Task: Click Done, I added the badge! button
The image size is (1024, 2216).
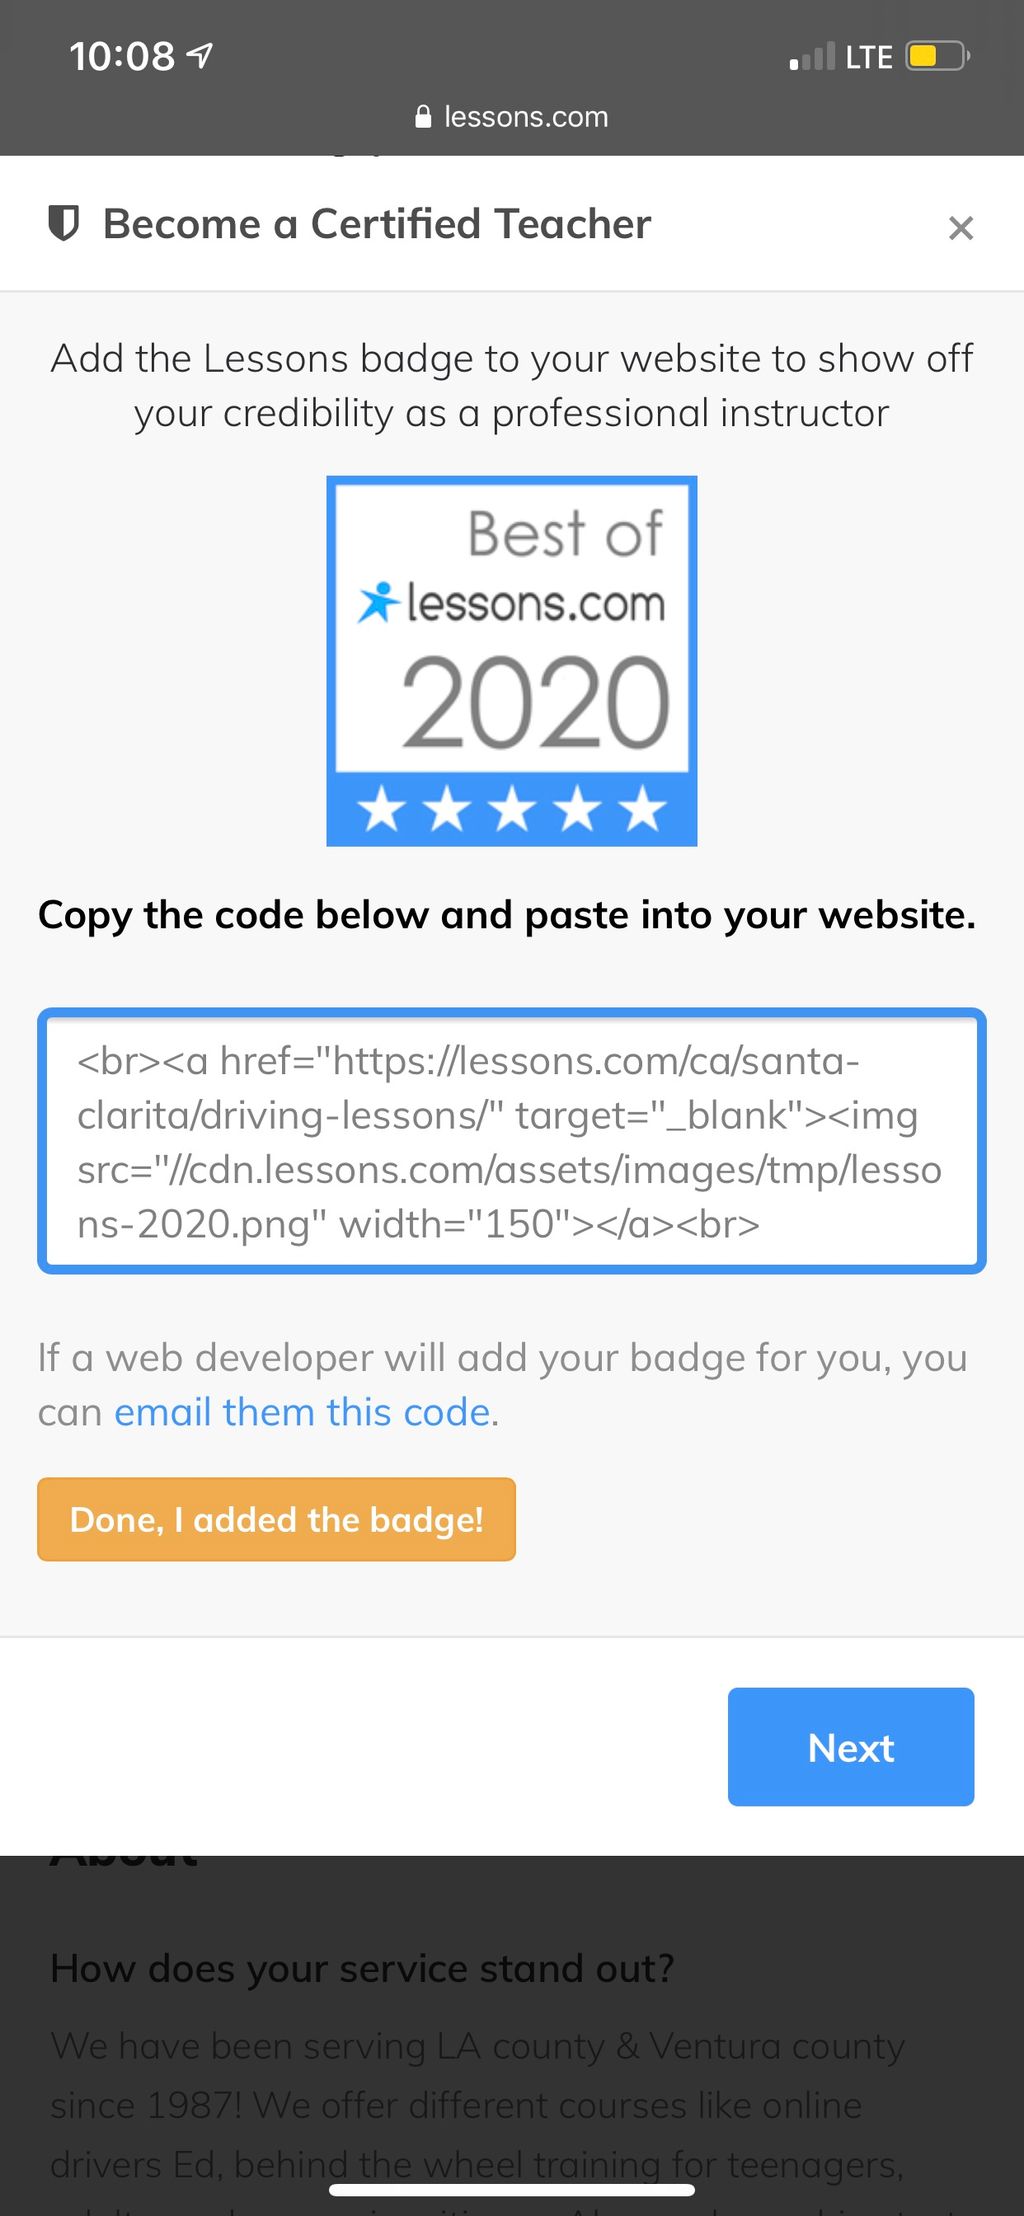Action: [276, 1519]
